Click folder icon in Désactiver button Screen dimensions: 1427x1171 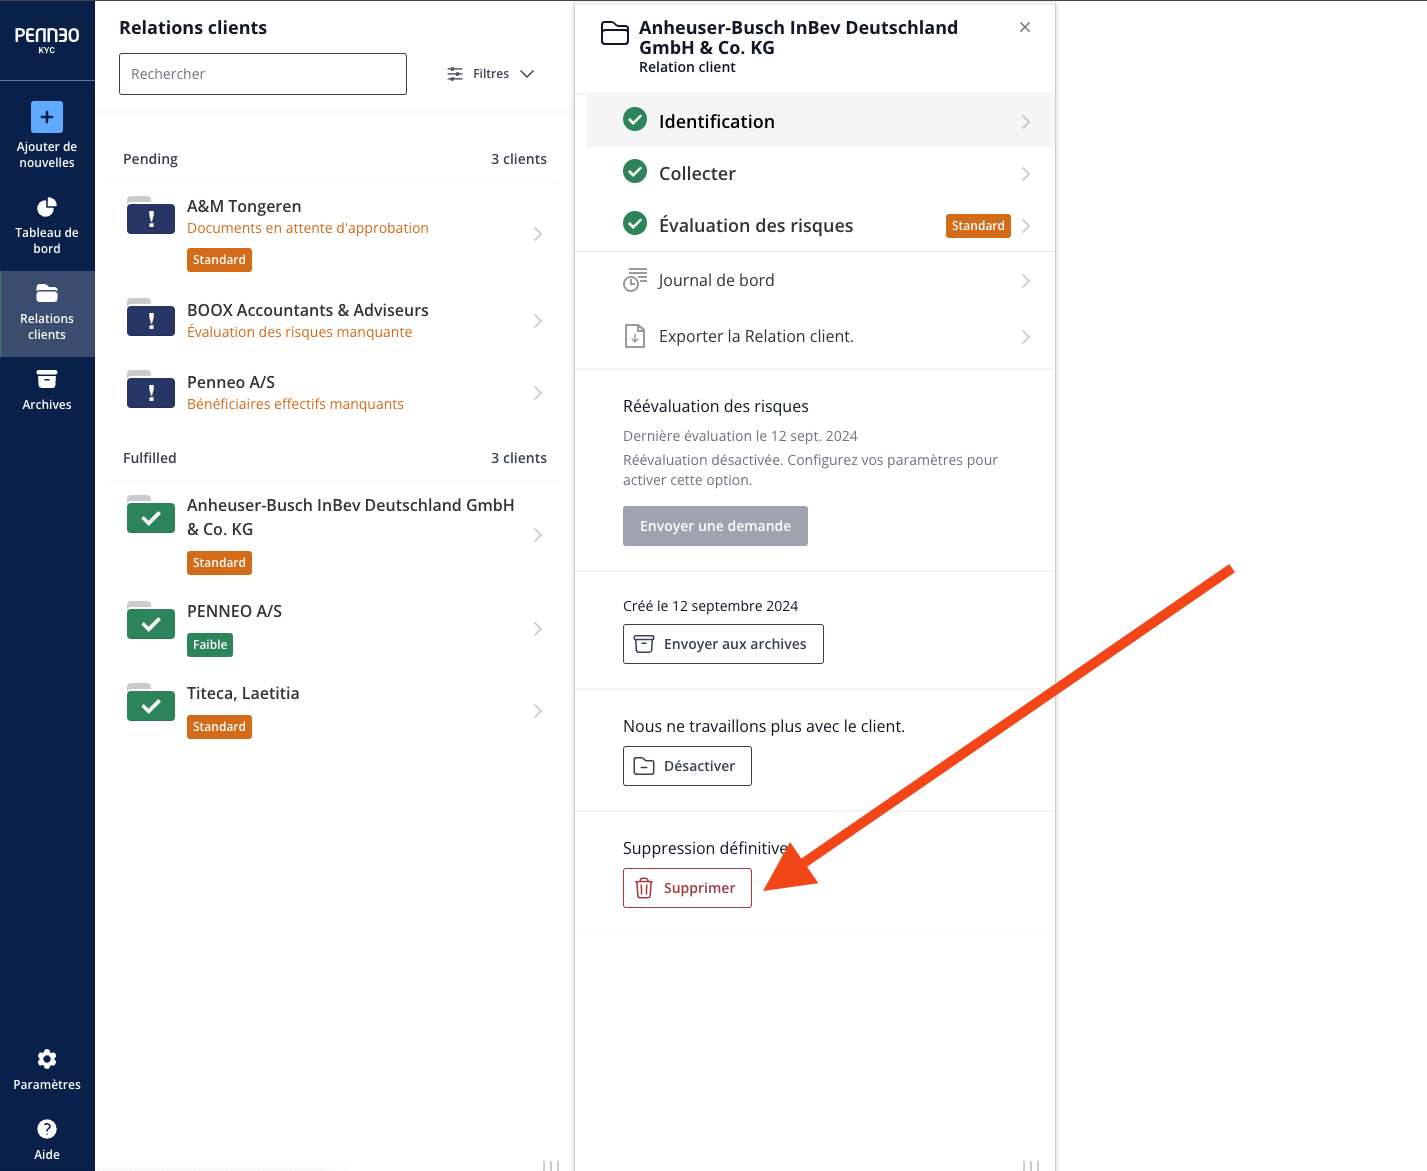click(x=645, y=766)
